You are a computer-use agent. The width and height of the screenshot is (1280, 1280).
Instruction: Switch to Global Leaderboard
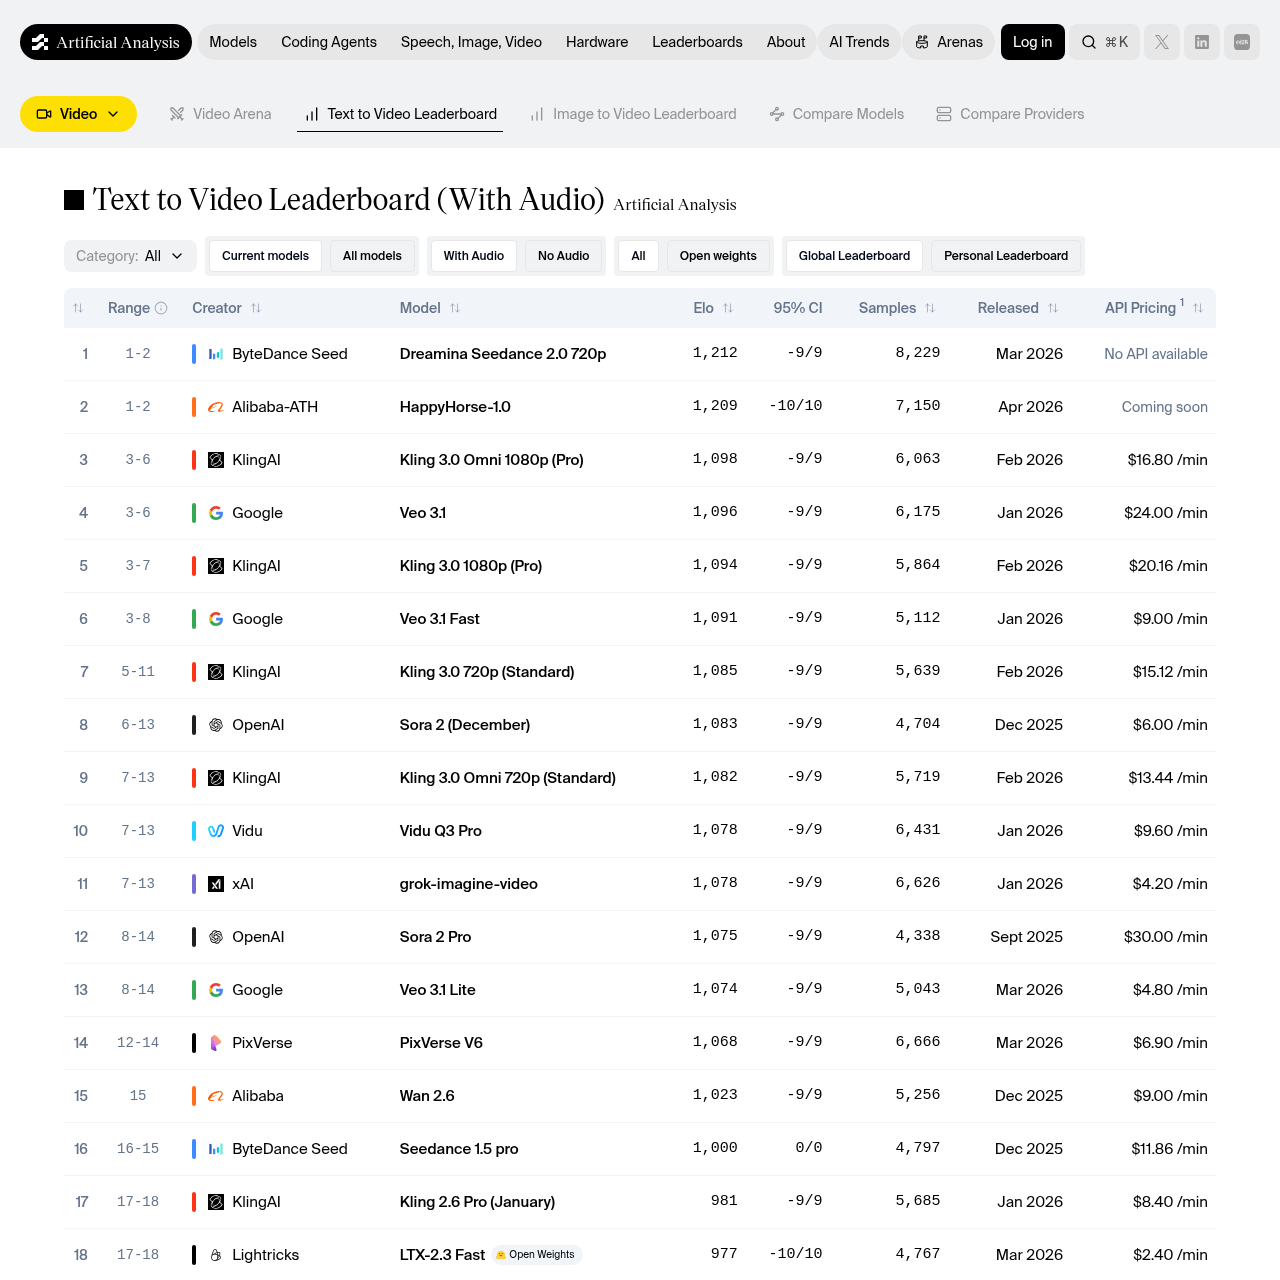(x=854, y=256)
